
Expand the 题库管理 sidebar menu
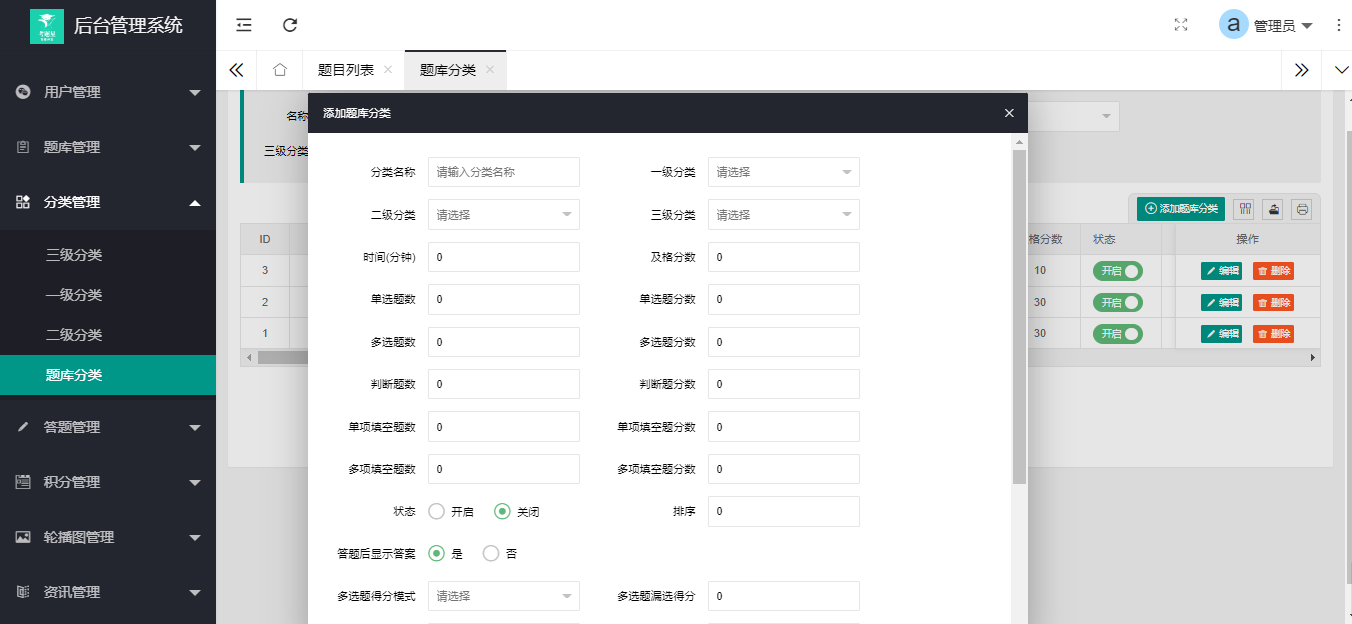(x=195, y=147)
